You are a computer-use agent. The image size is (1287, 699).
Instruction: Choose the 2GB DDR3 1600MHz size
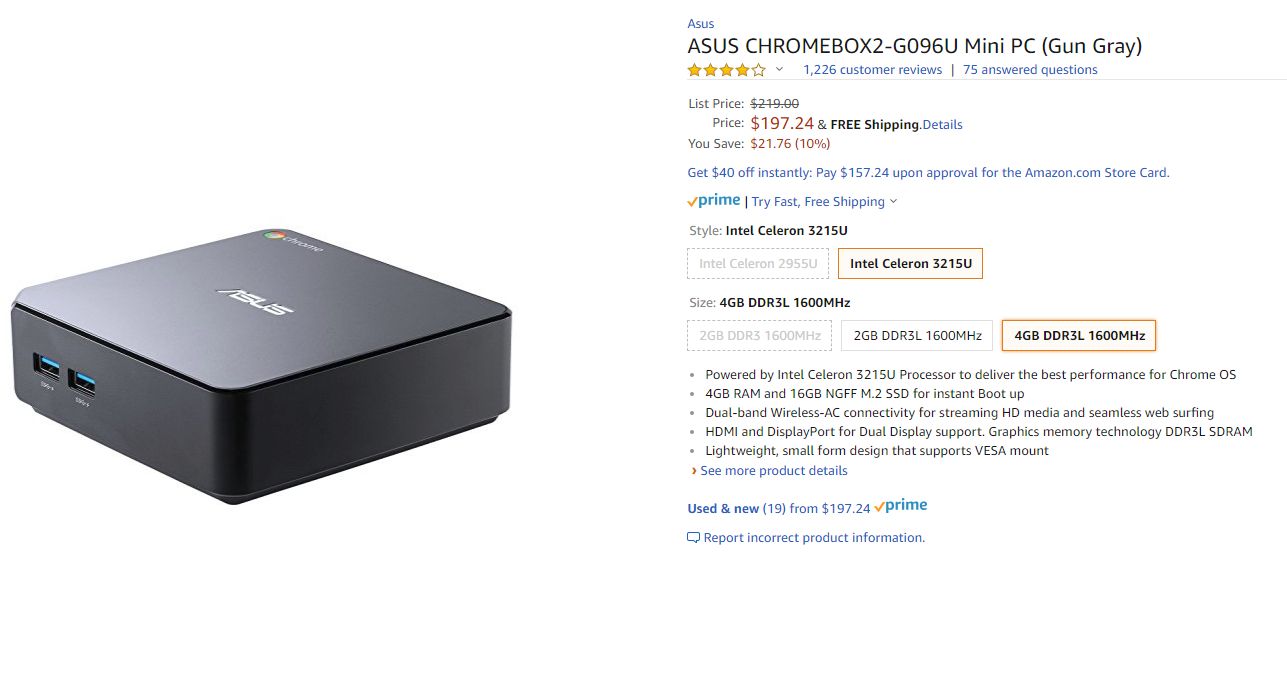[x=760, y=336]
